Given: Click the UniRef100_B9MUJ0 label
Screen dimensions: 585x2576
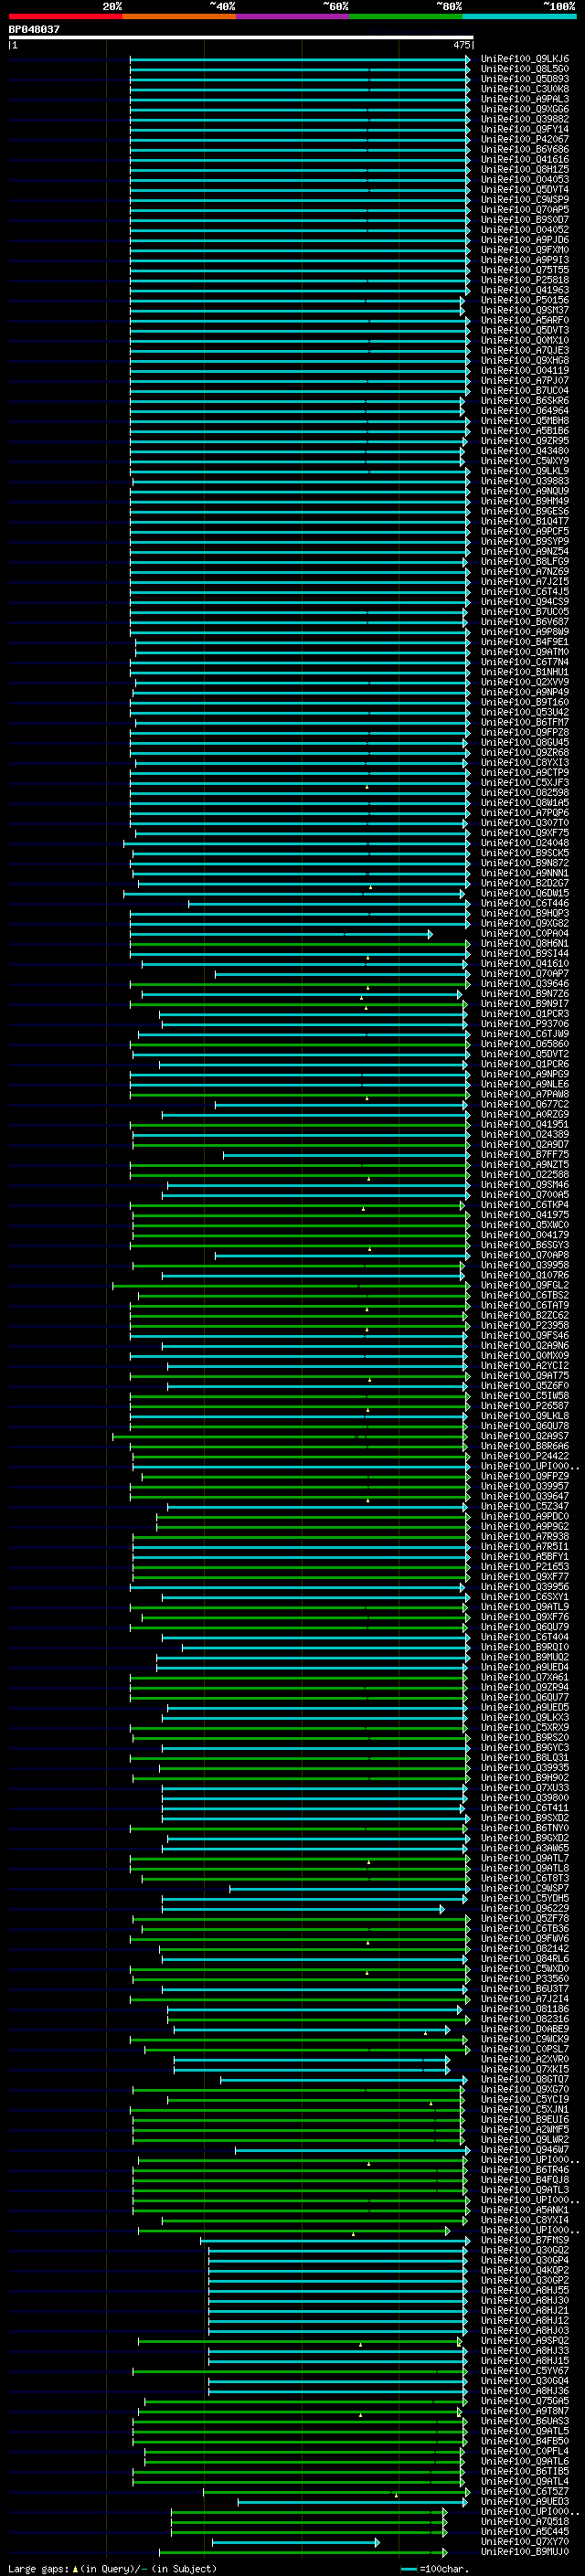Looking at the screenshot, I should (x=525, y=2551).
